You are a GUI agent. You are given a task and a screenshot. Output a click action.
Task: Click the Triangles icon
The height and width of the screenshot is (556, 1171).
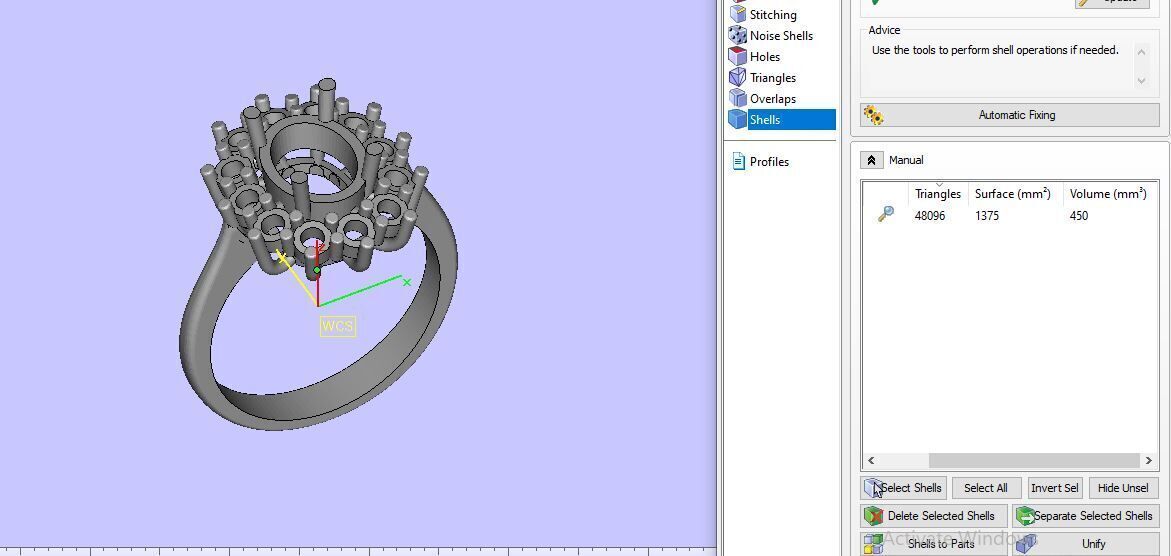[737, 77]
